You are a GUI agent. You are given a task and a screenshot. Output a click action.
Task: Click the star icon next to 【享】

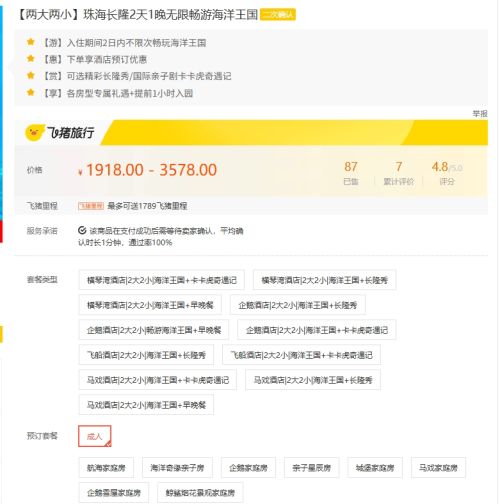point(31,92)
